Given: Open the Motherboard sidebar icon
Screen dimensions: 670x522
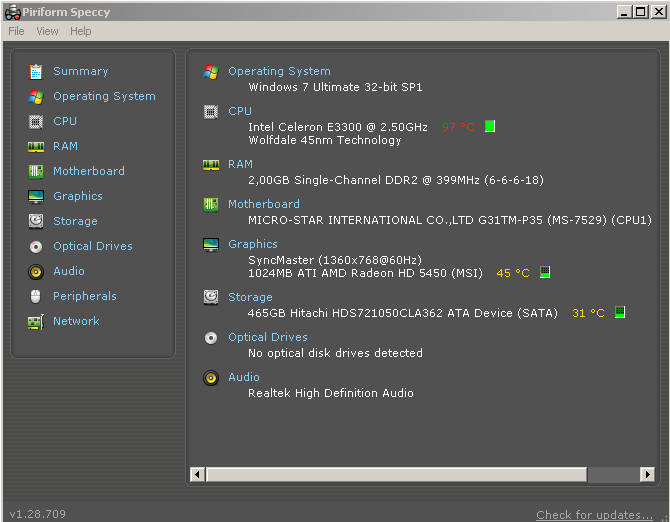Looking at the screenshot, I should 36,171.
